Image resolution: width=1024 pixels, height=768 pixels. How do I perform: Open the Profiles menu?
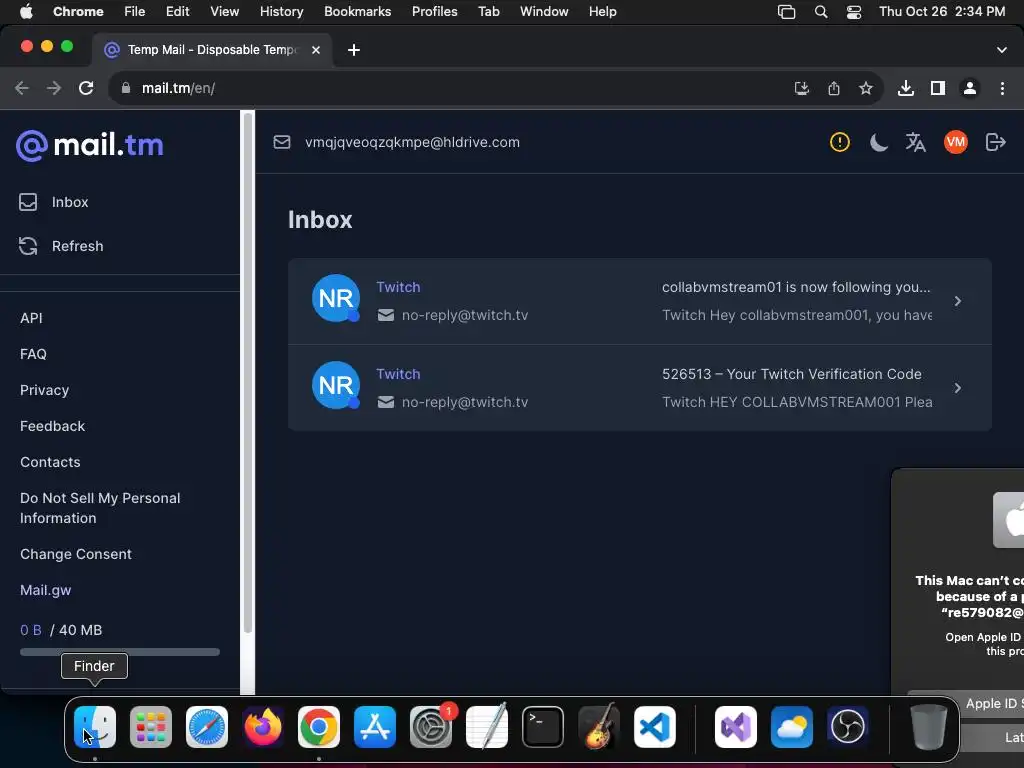(434, 12)
